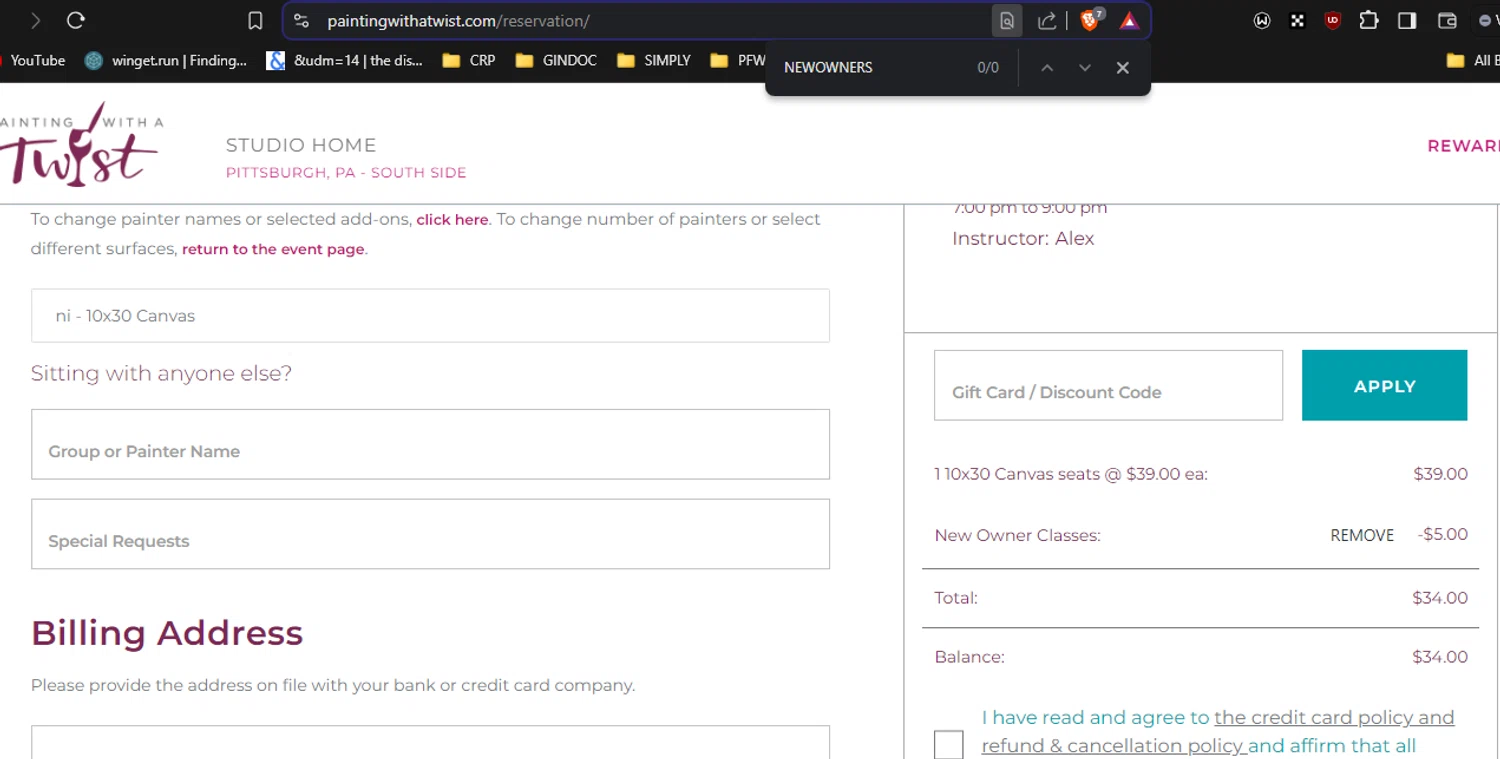
Task: Apply the discount code
Action: pyautogui.click(x=1384, y=385)
